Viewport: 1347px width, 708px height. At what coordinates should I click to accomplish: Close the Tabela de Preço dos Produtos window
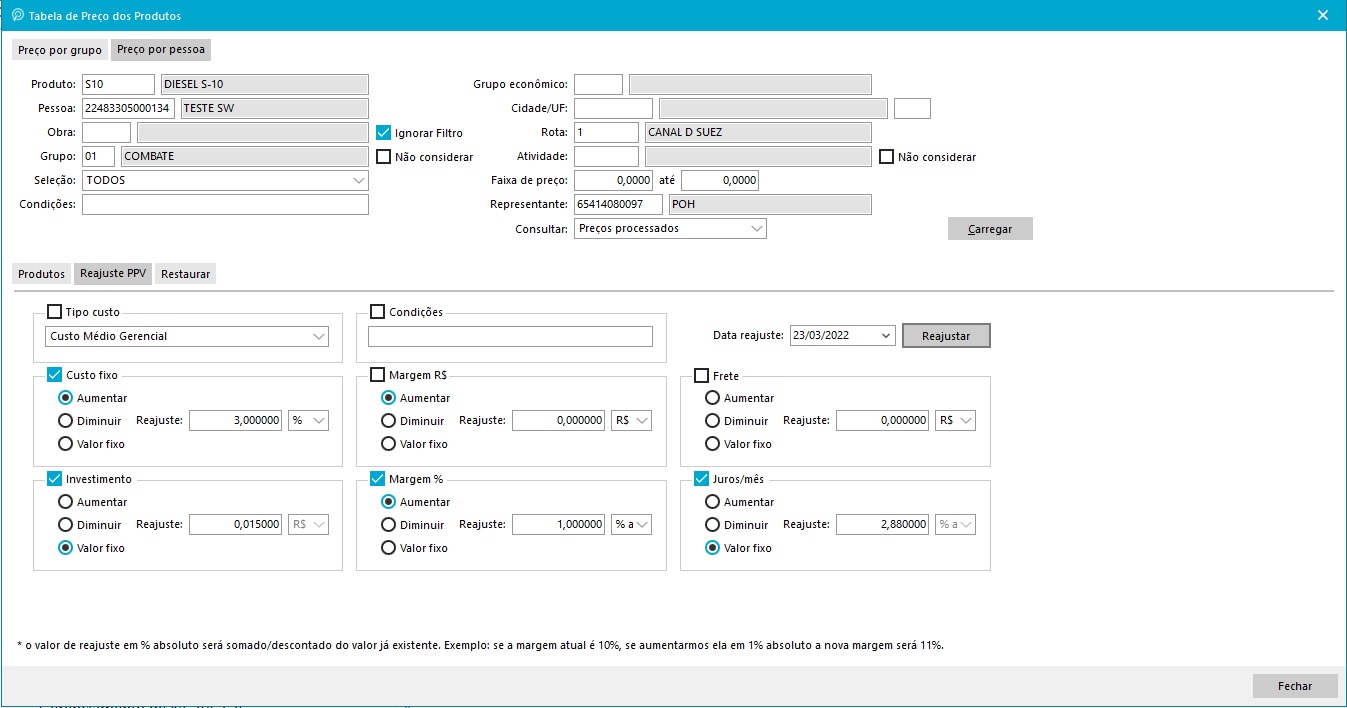pyautogui.click(x=1323, y=15)
